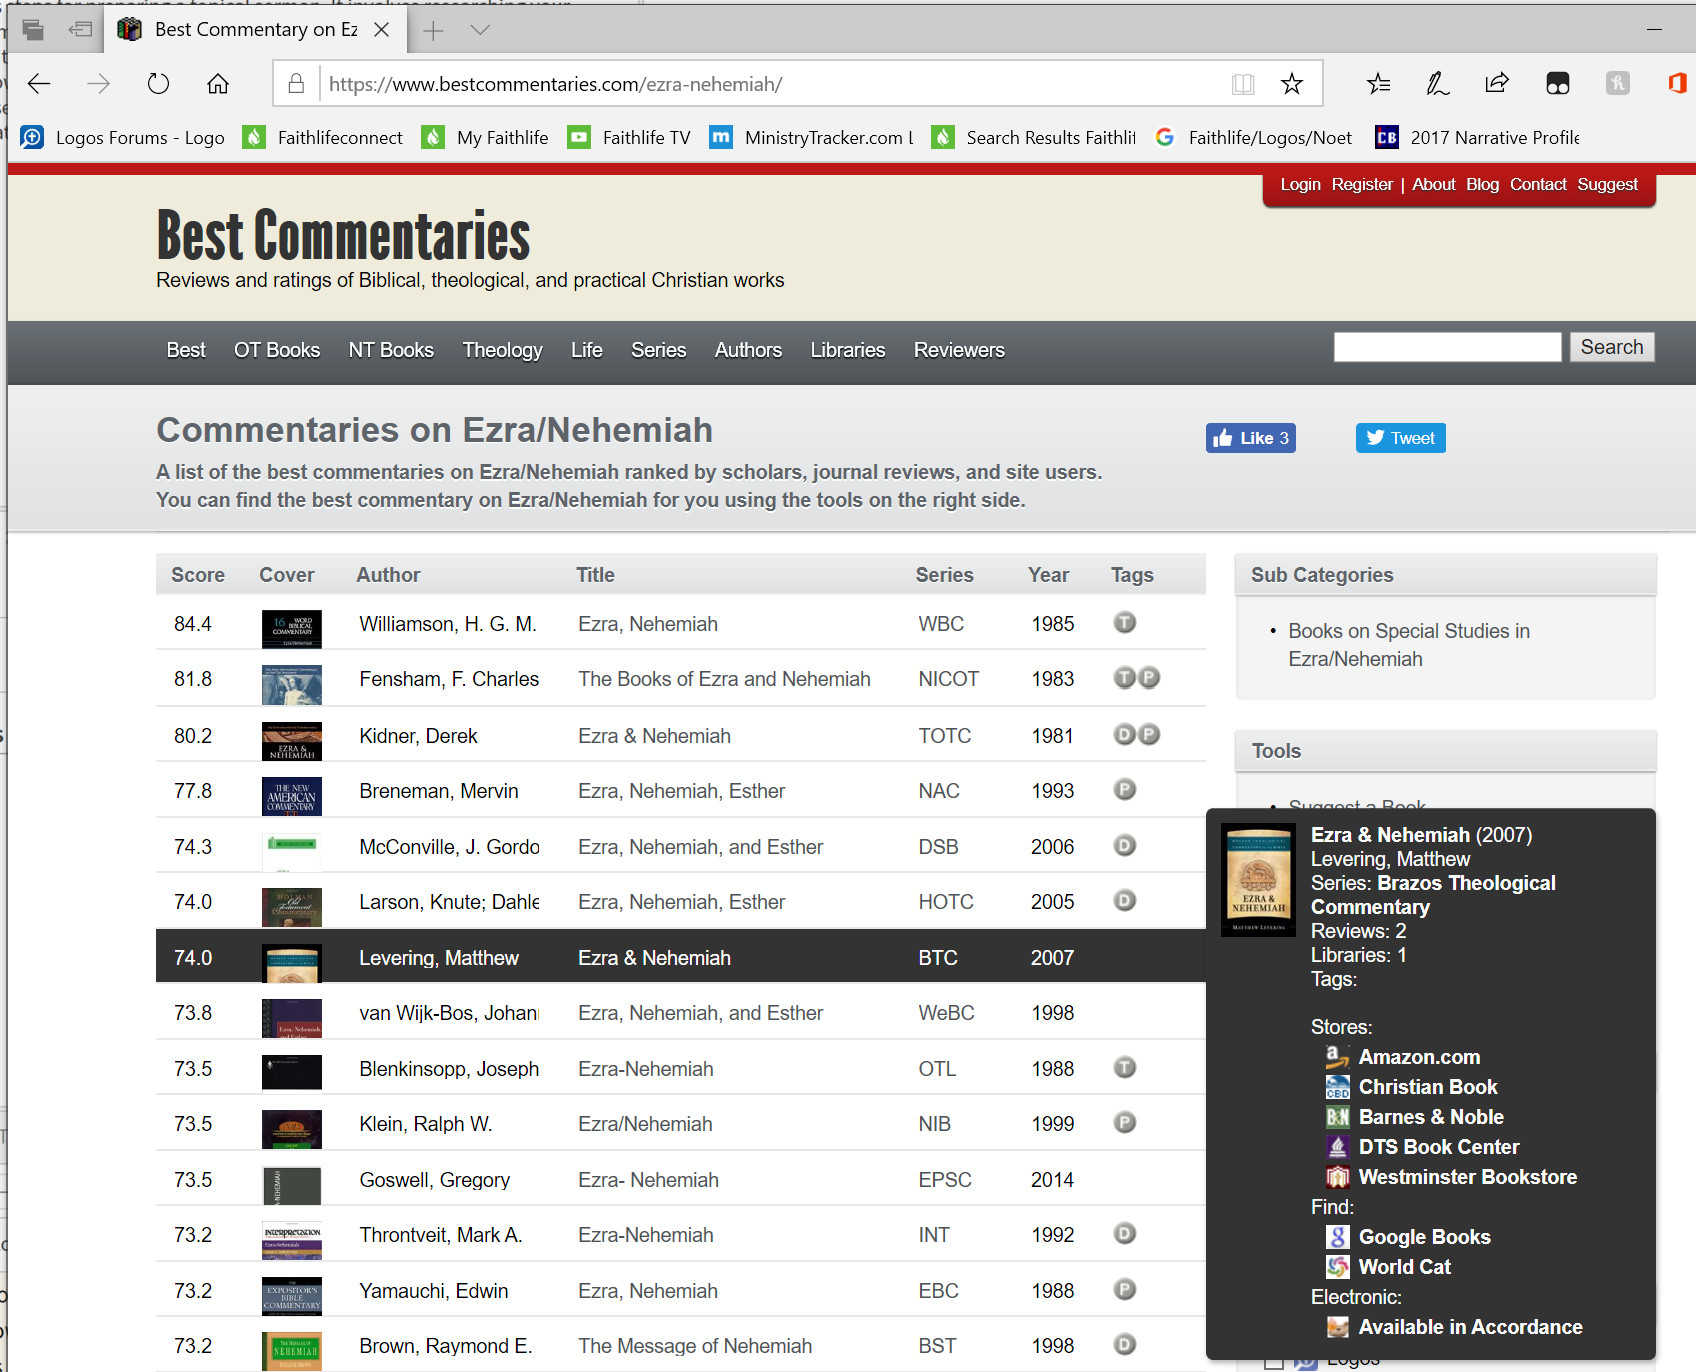
Task: Set tabs aside icon
Action: [x=81, y=30]
